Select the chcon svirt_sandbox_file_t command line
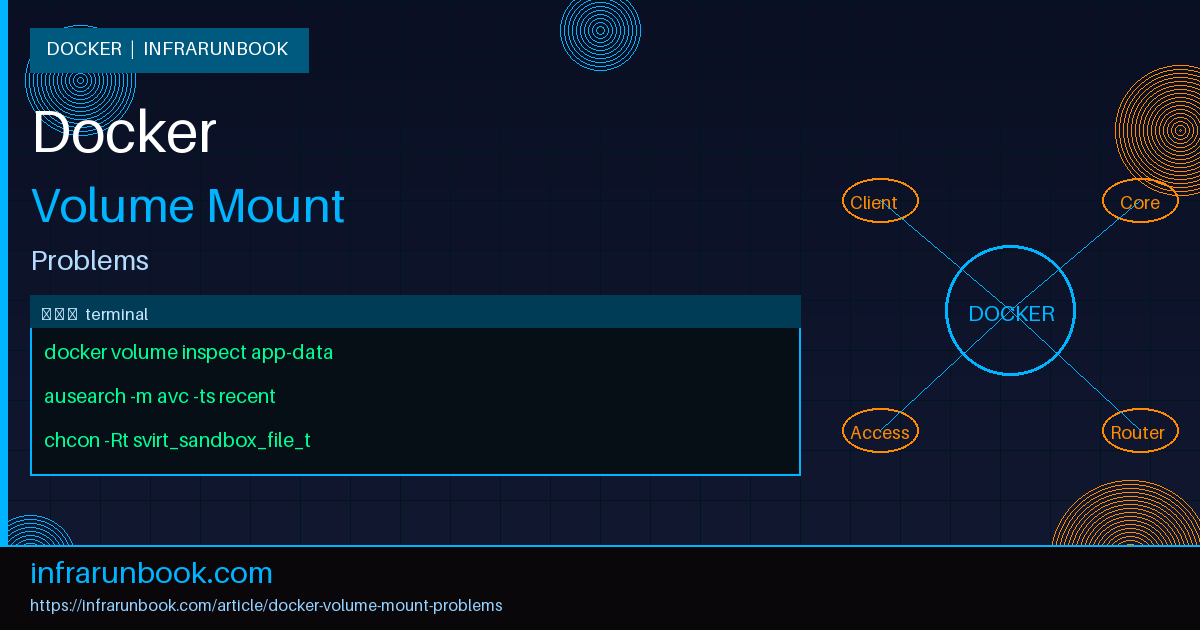The image size is (1200, 630). point(177,440)
